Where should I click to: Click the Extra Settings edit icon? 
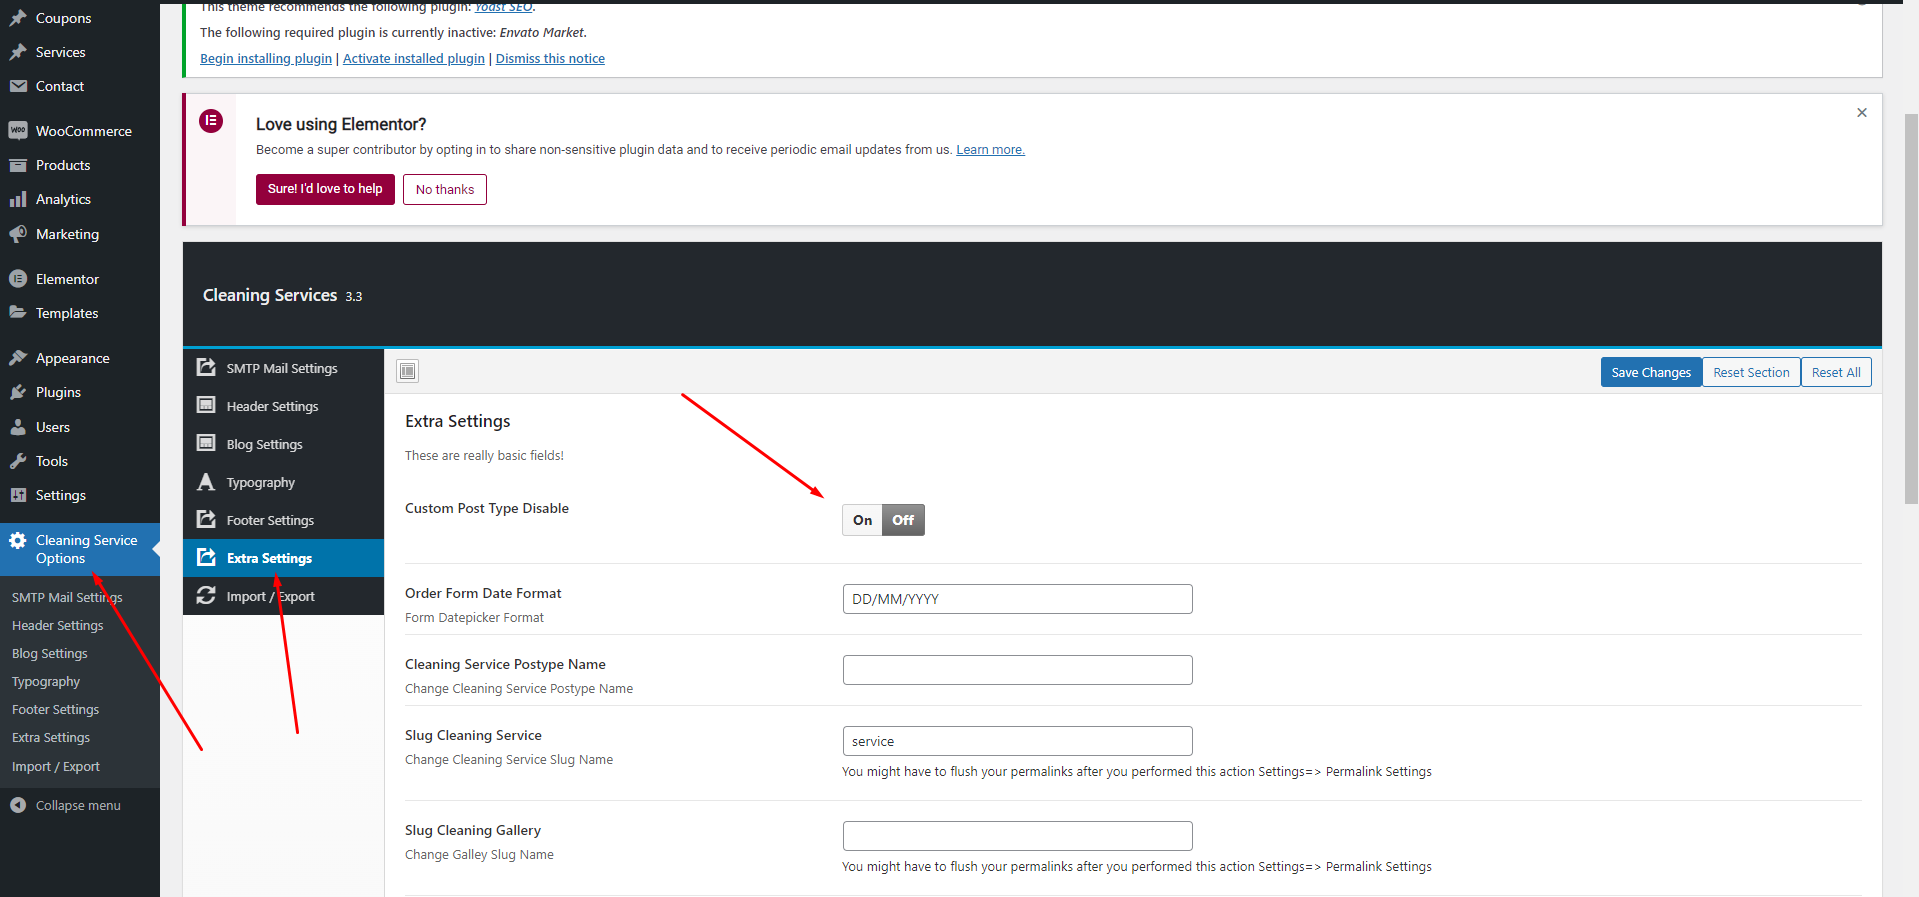[x=206, y=557]
